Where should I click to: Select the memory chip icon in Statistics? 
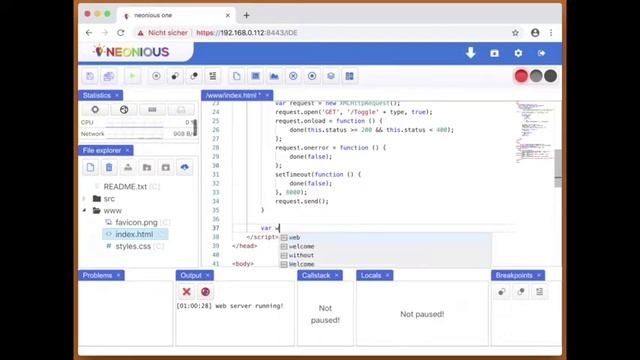[x=152, y=109]
